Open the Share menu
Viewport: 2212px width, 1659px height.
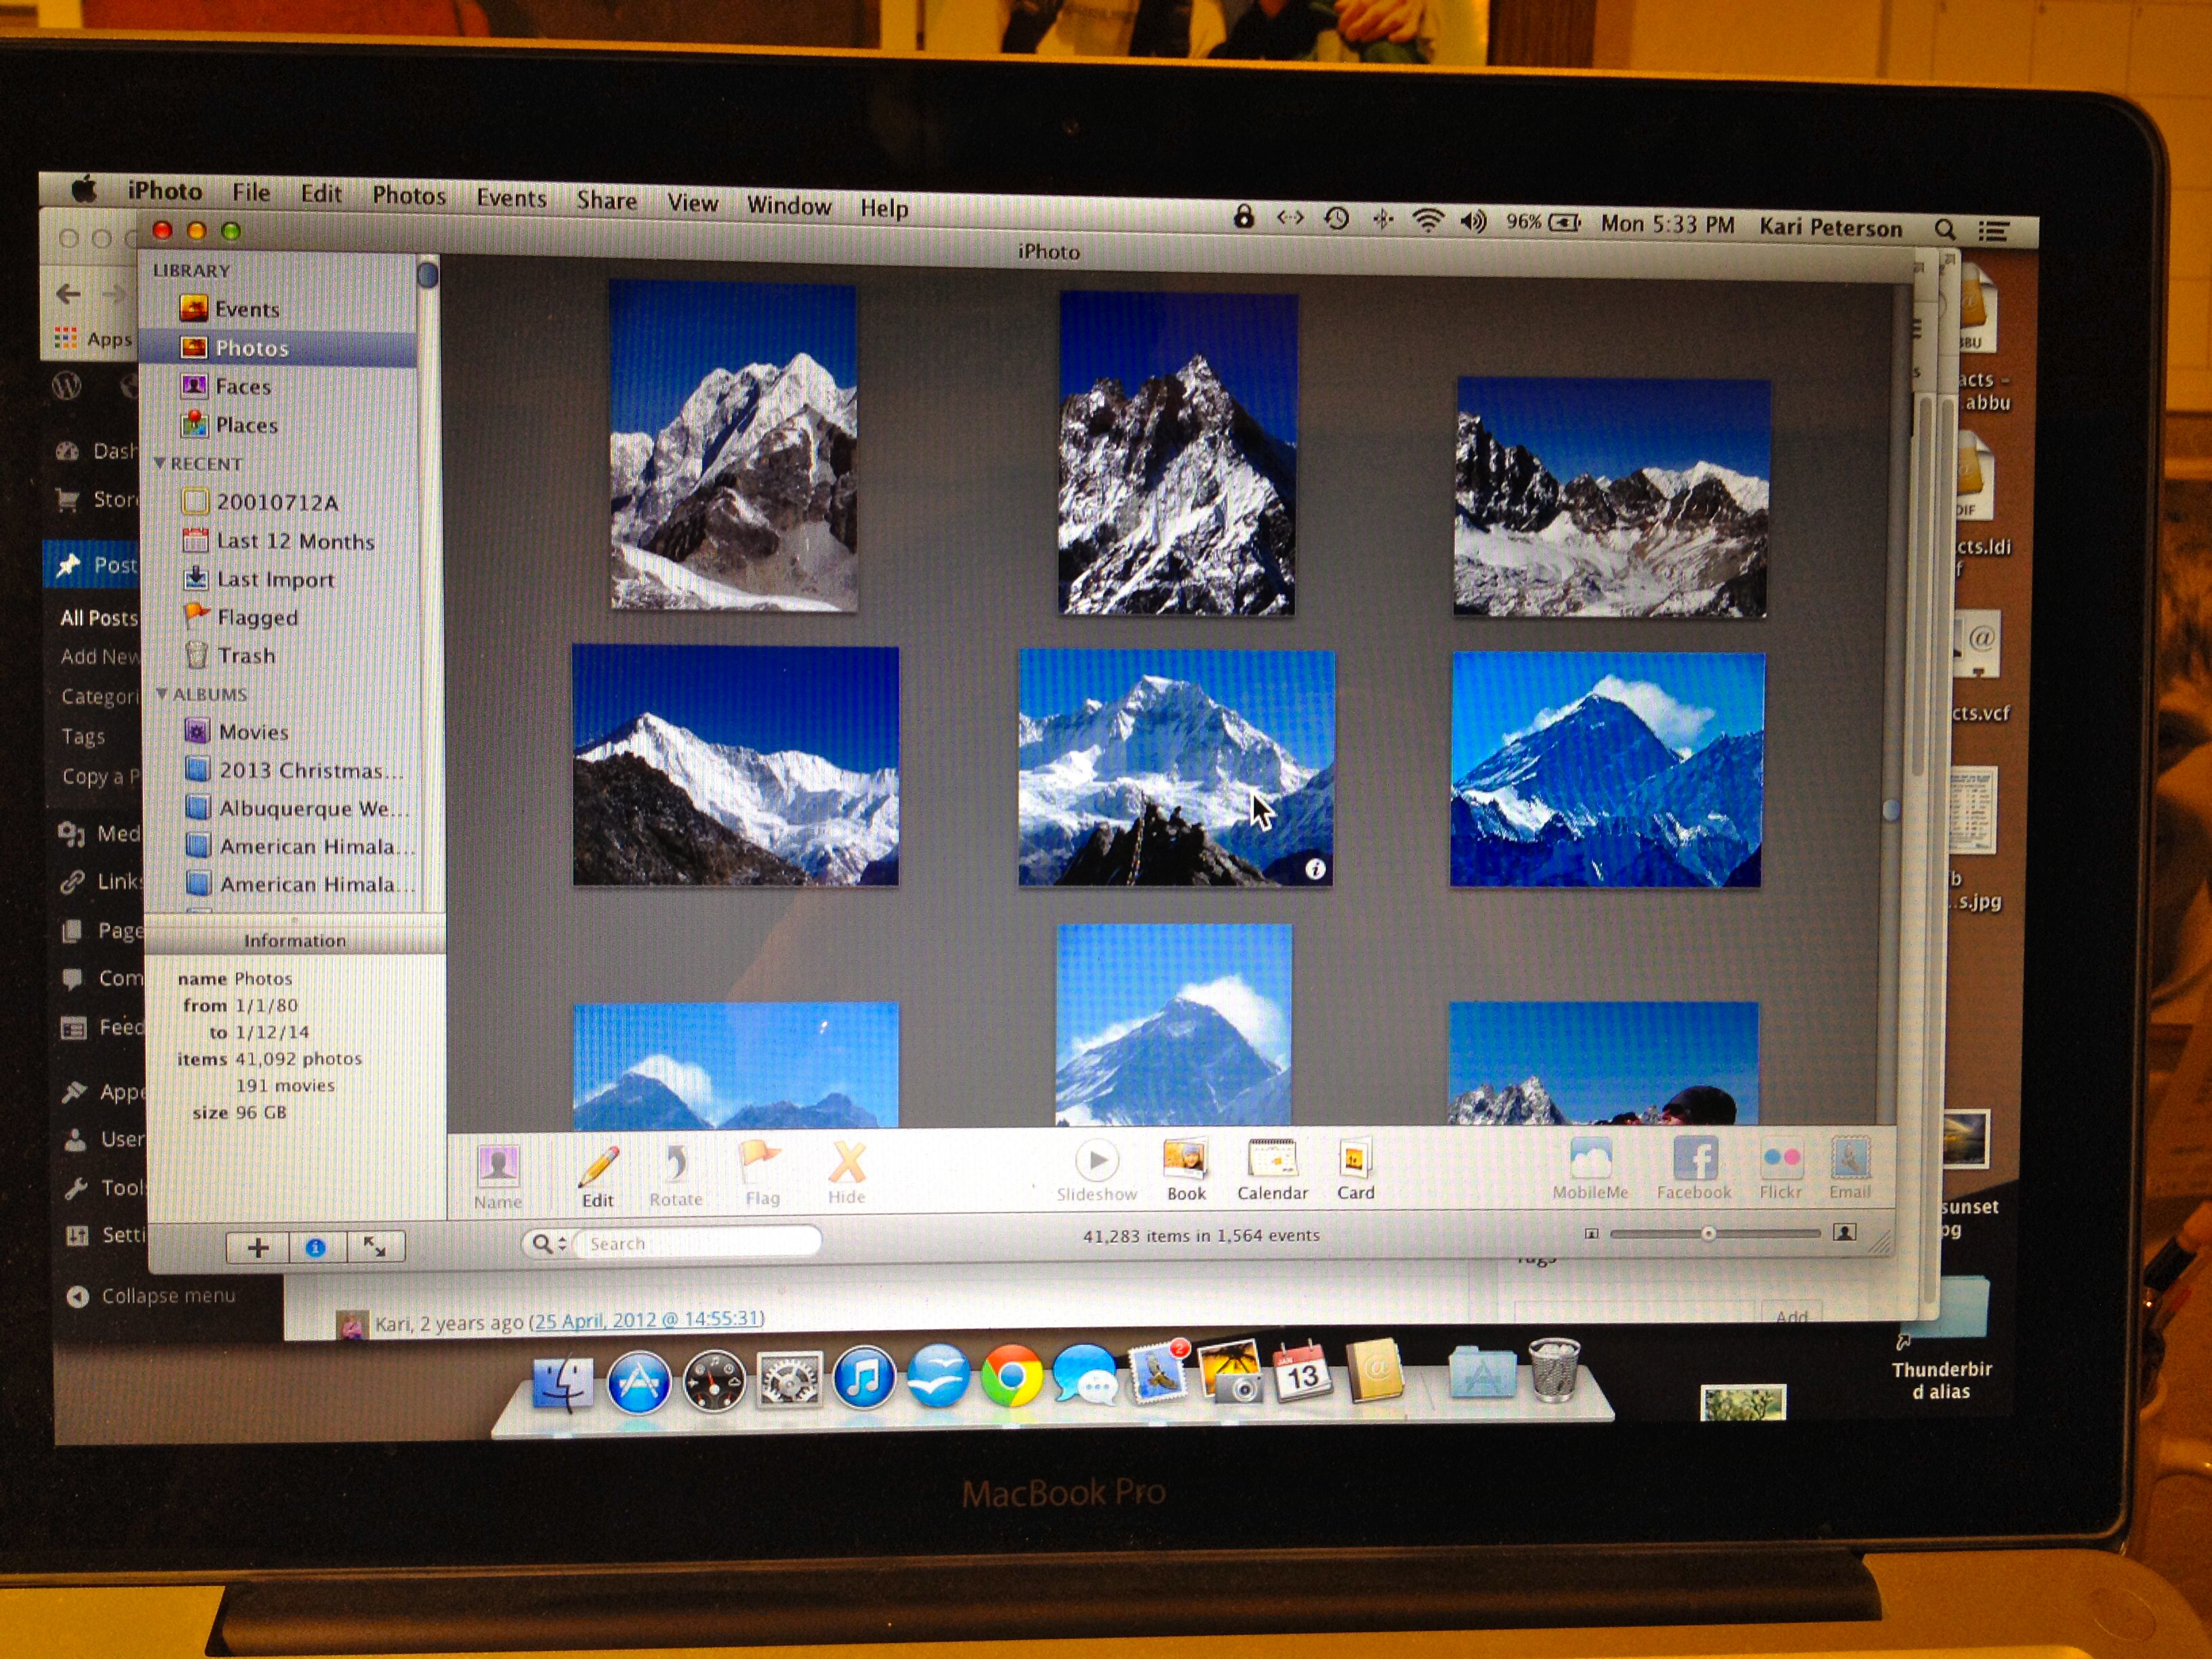tap(606, 201)
